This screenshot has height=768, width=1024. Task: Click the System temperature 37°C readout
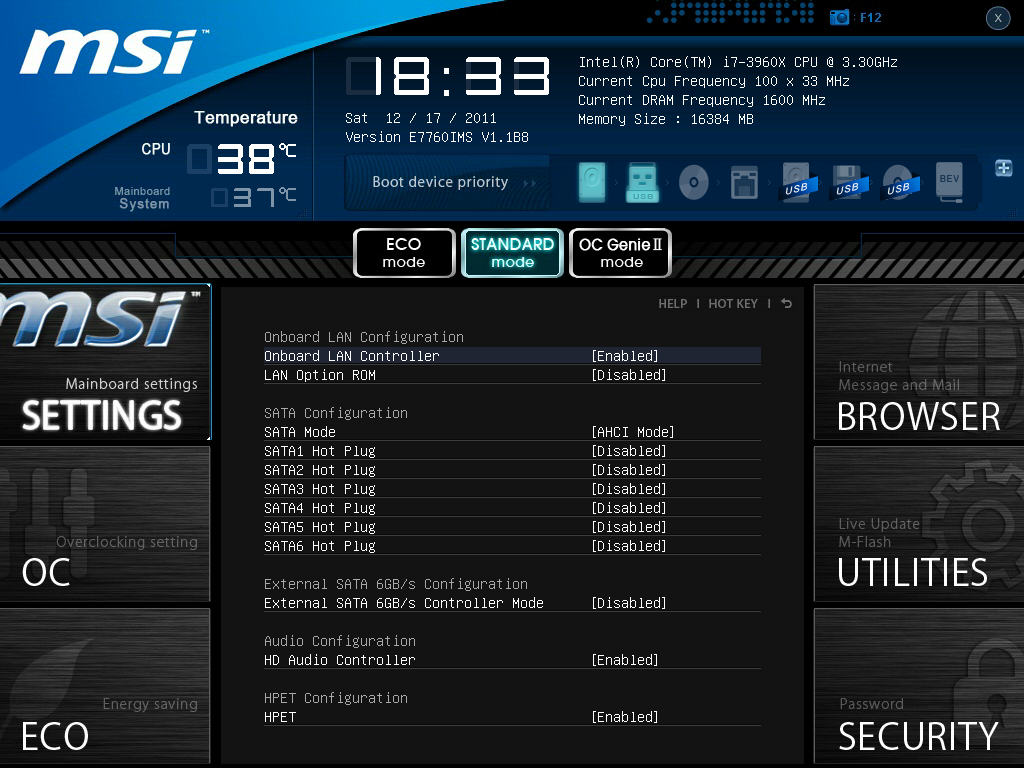click(254, 197)
